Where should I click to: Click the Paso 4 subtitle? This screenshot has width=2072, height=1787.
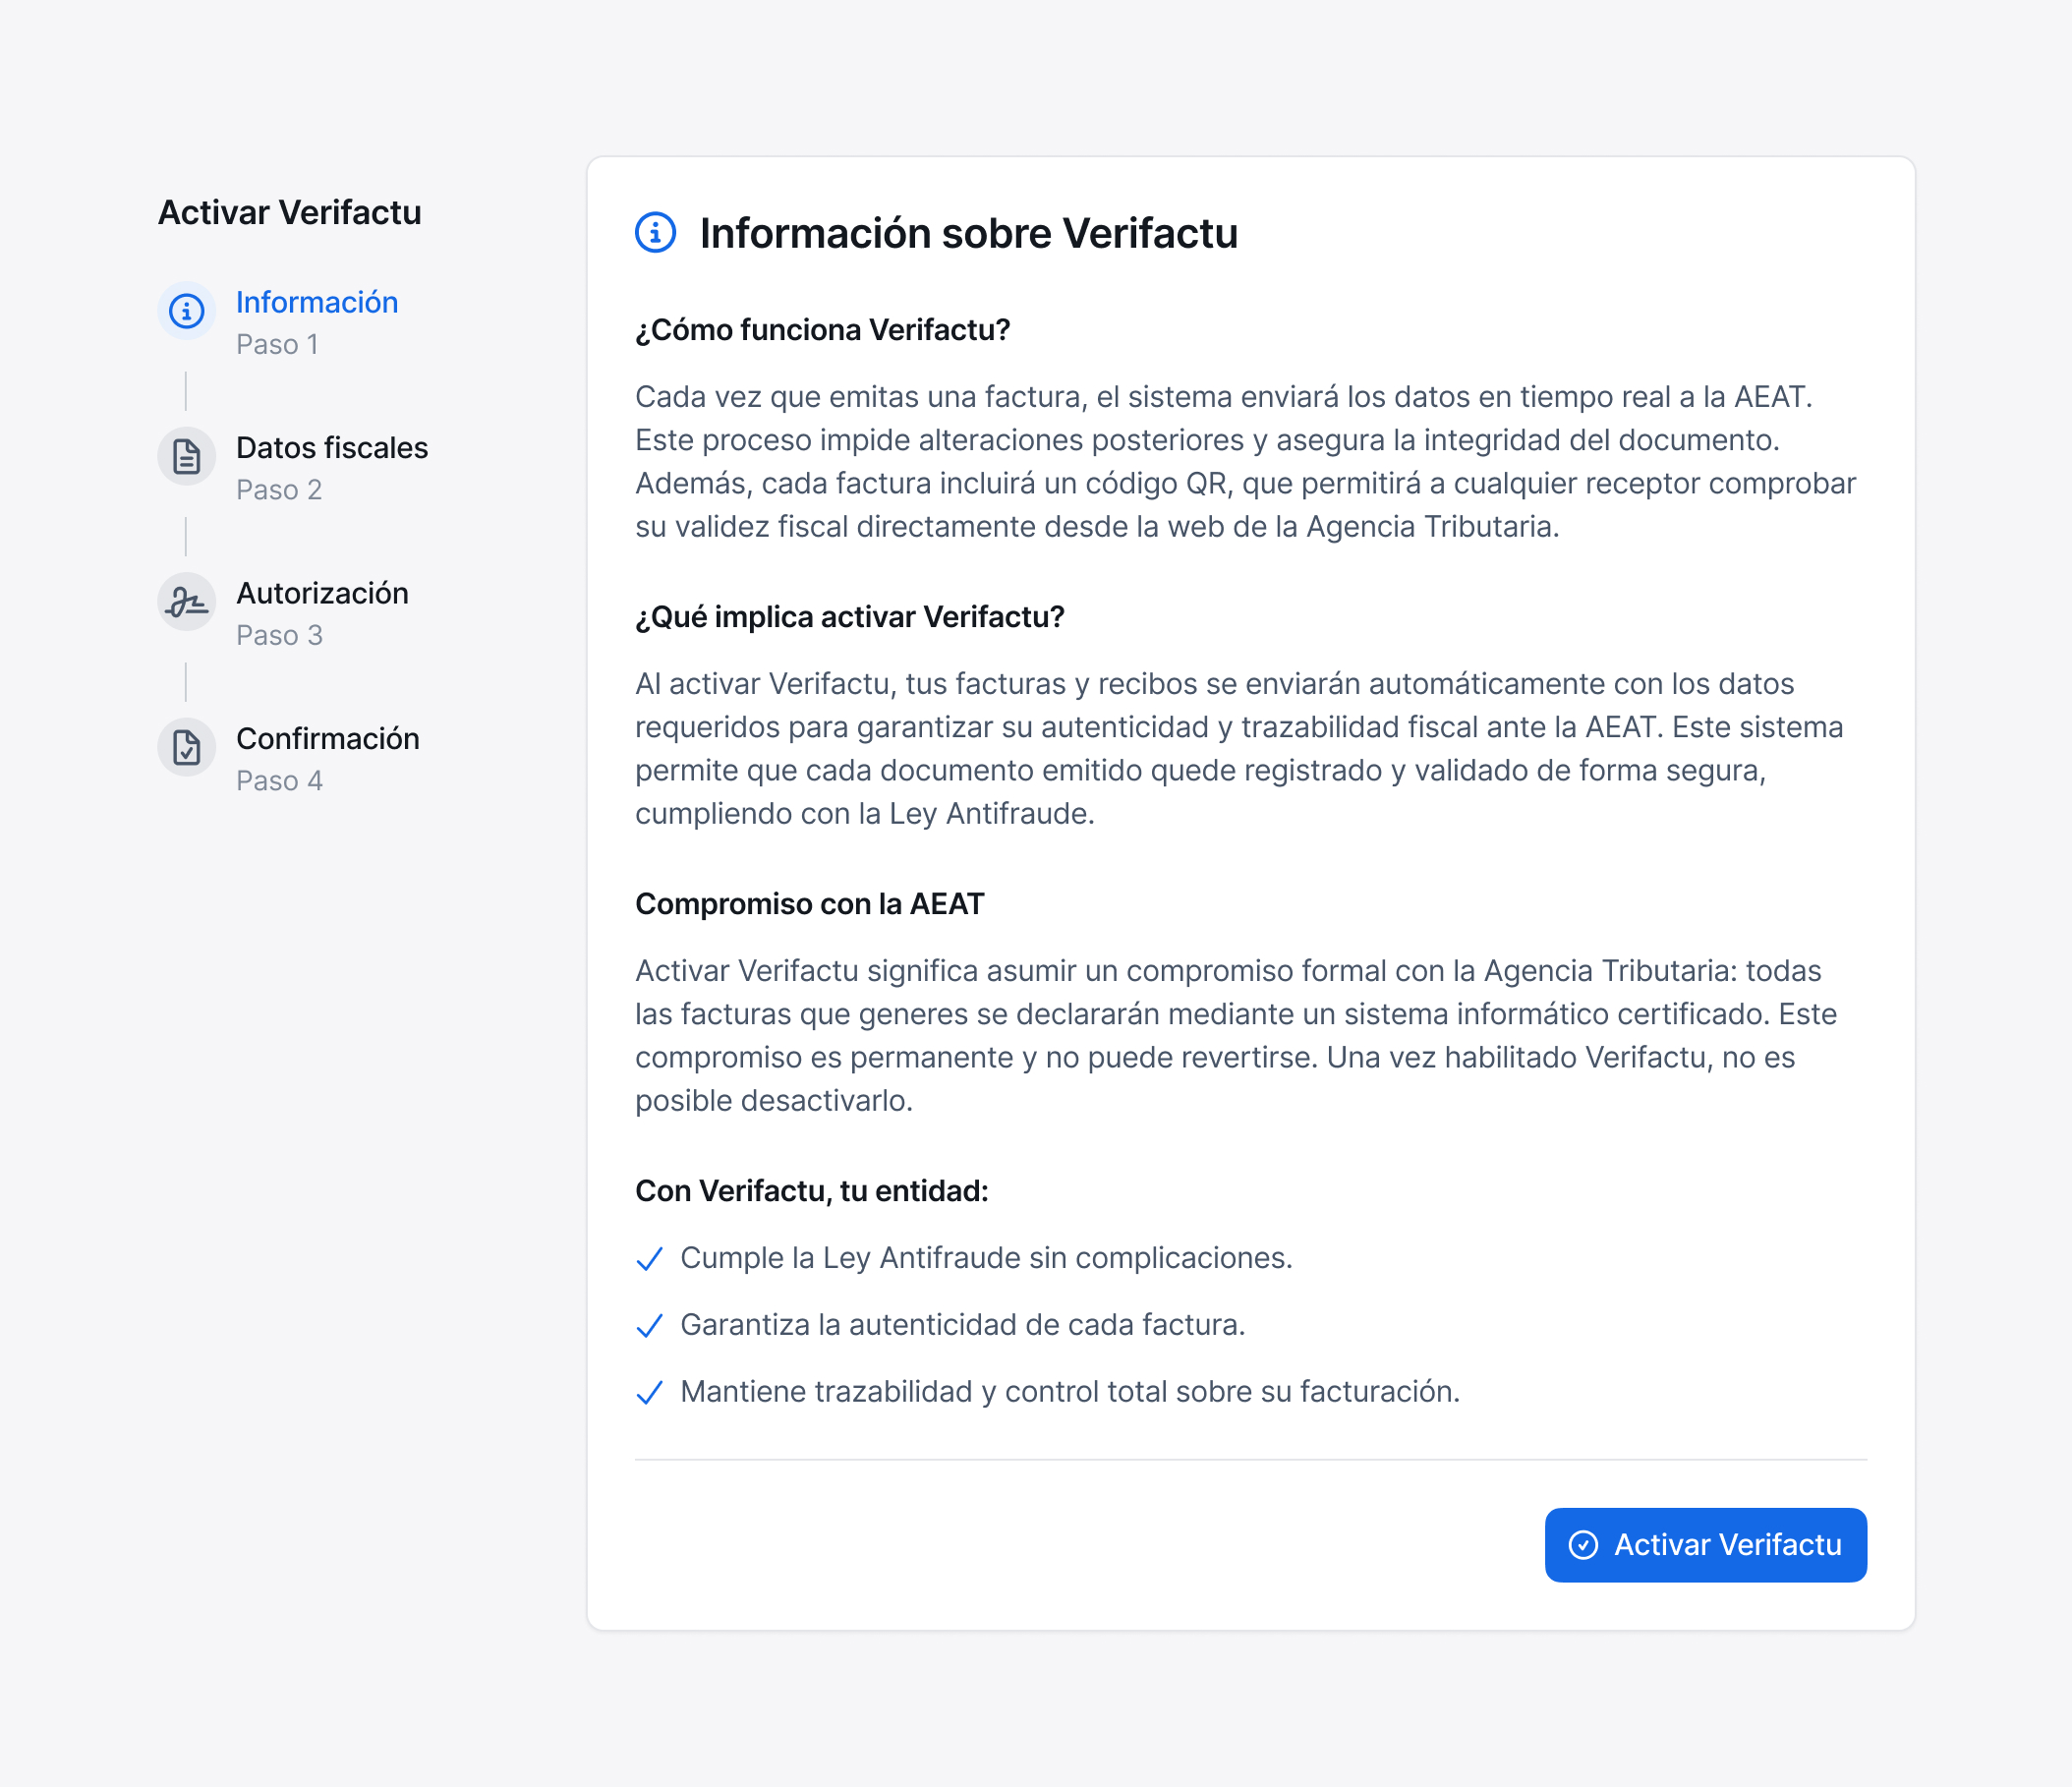[x=279, y=781]
